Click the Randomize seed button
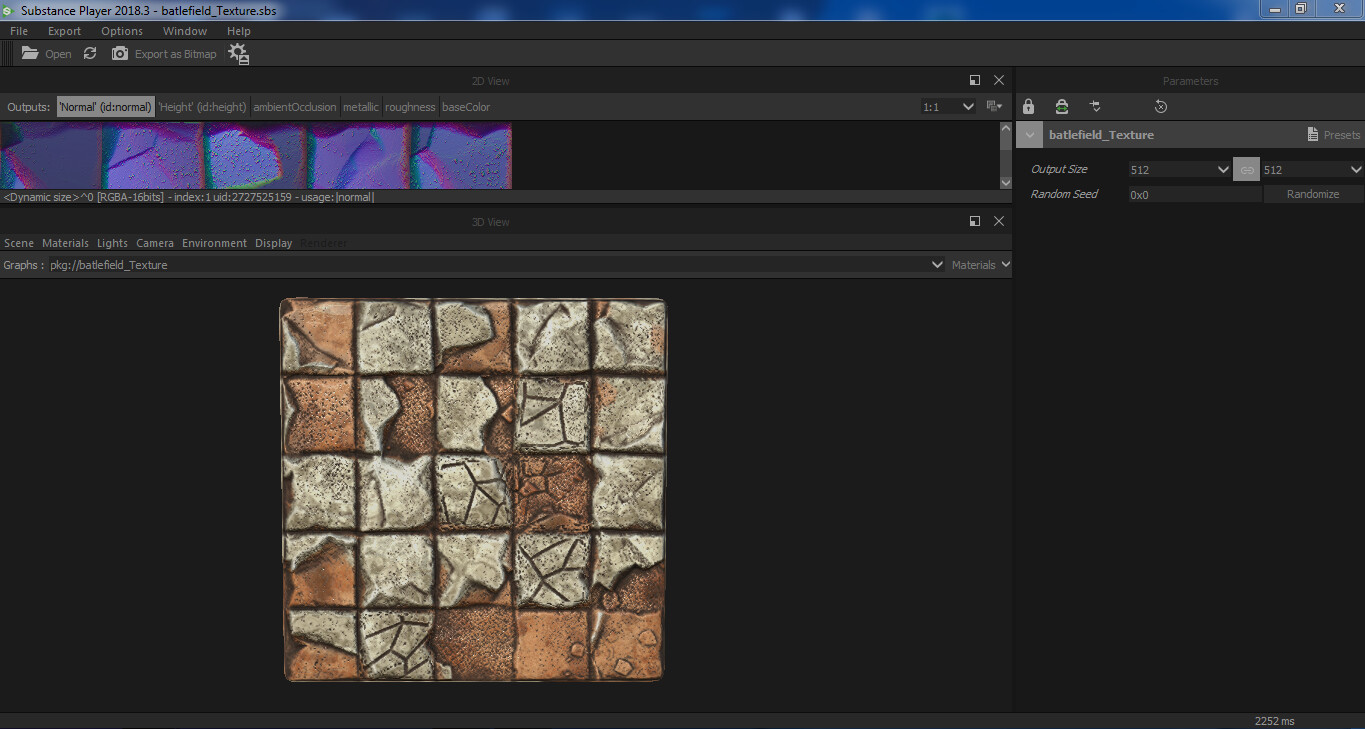This screenshot has height=729, width=1365. [1312, 194]
